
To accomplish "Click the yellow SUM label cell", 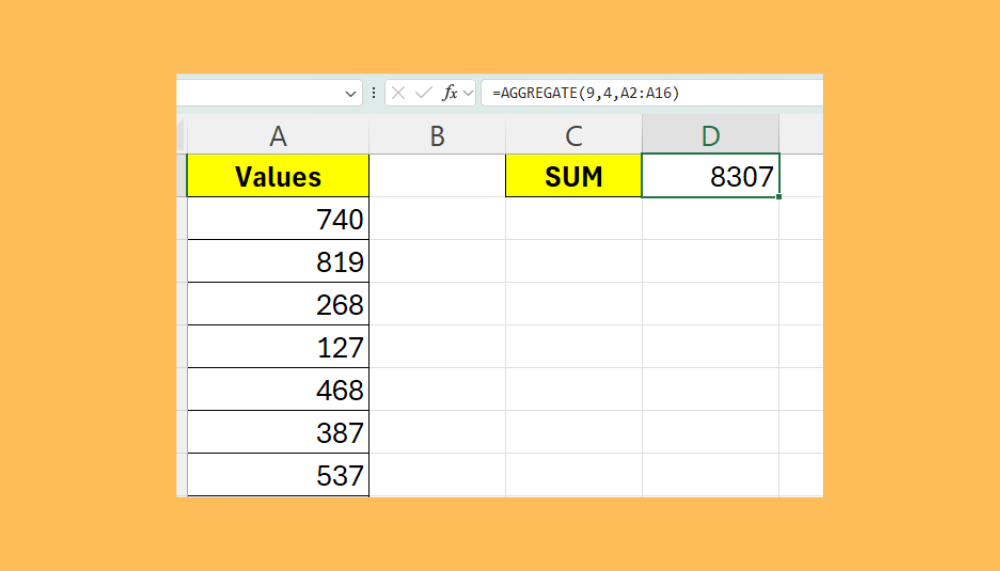I will (573, 177).
